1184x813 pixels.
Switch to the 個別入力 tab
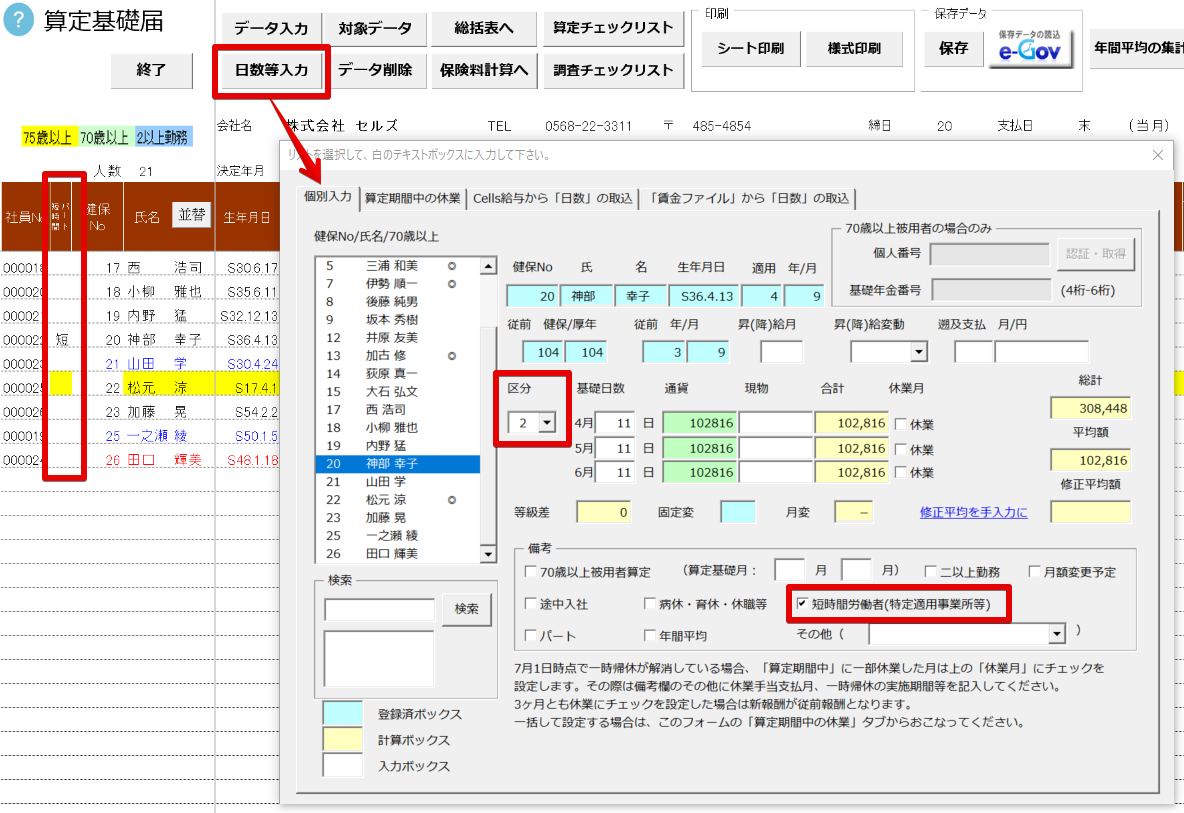click(x=328, y=197)
